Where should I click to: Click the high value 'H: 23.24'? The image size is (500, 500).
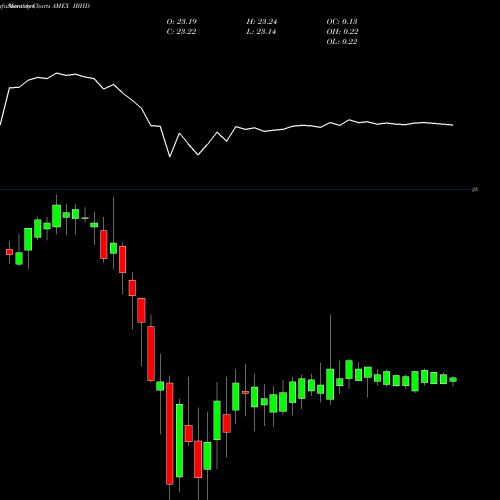click(x=262, y=21)
